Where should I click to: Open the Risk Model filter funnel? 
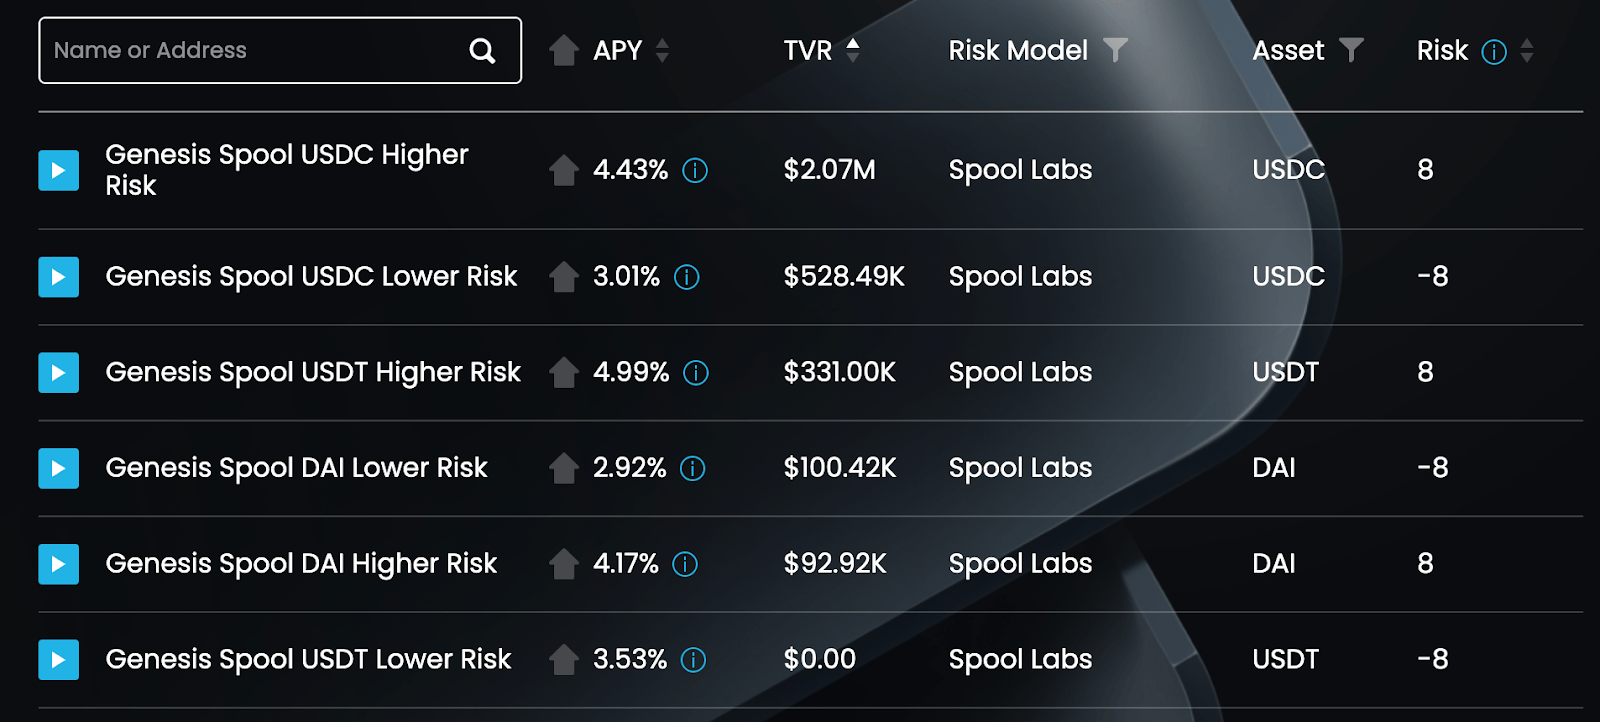click(x=1115, y=50)
